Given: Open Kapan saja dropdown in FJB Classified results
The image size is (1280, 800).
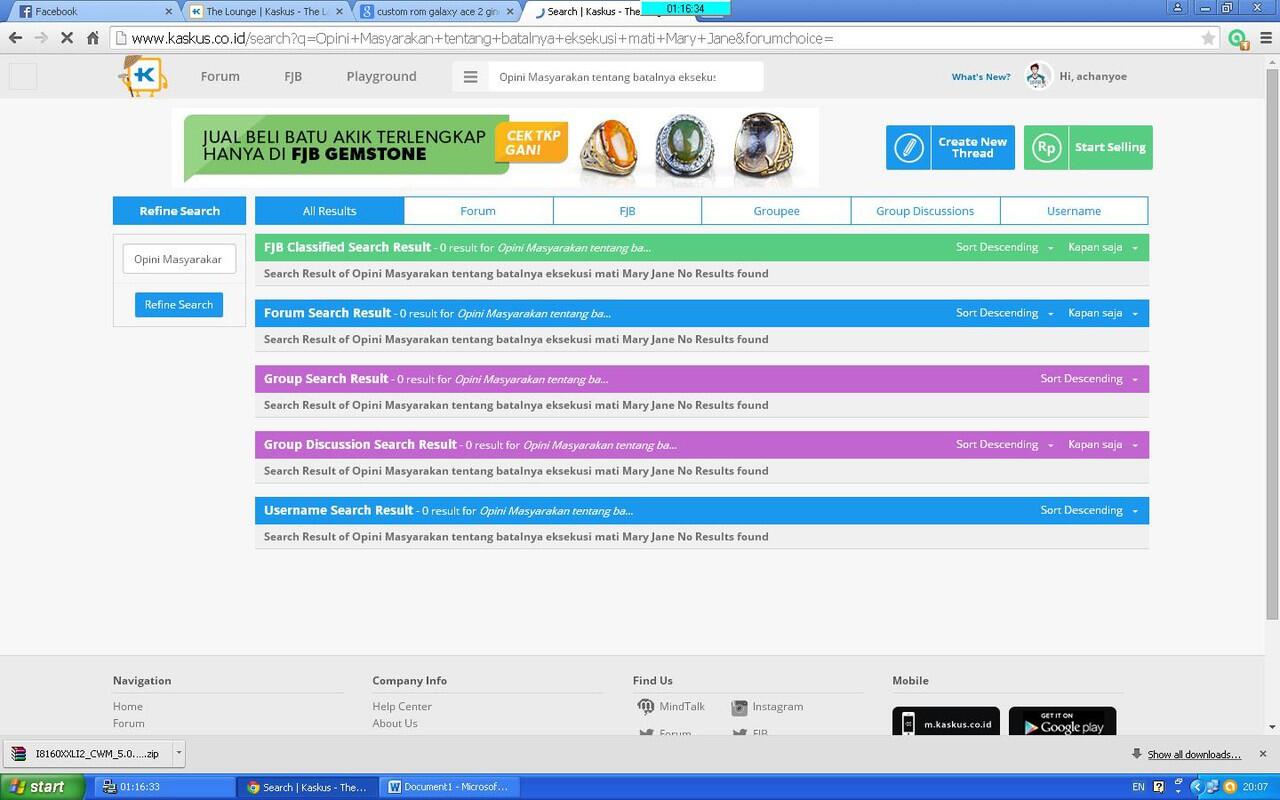Looking at the screenshot, I should (x=1103, y=247).
